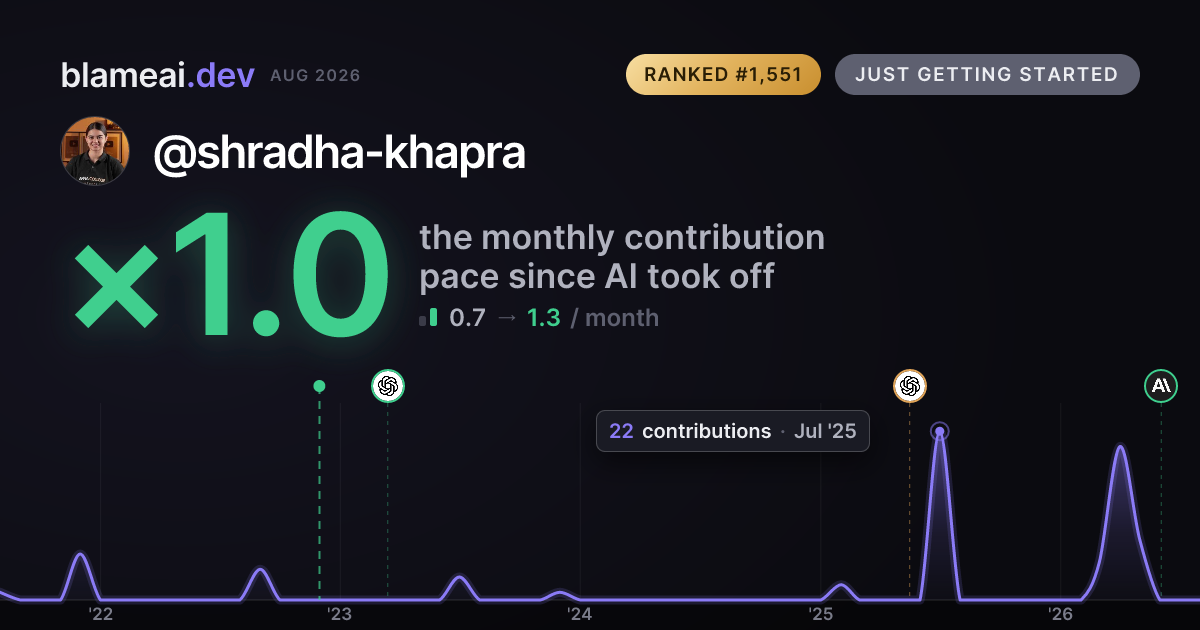
Task: Select the green dot timeline marker
Action: [x=319, y=386]
